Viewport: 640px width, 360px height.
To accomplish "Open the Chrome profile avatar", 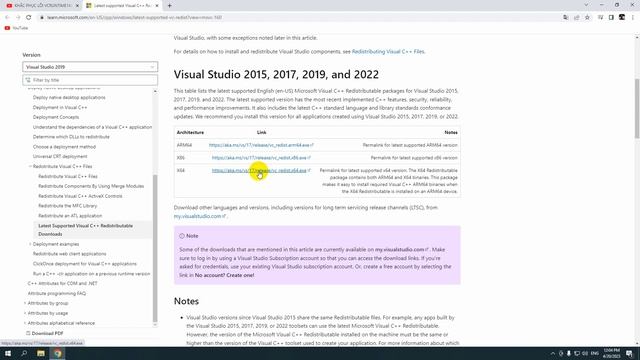I will 622,18.
